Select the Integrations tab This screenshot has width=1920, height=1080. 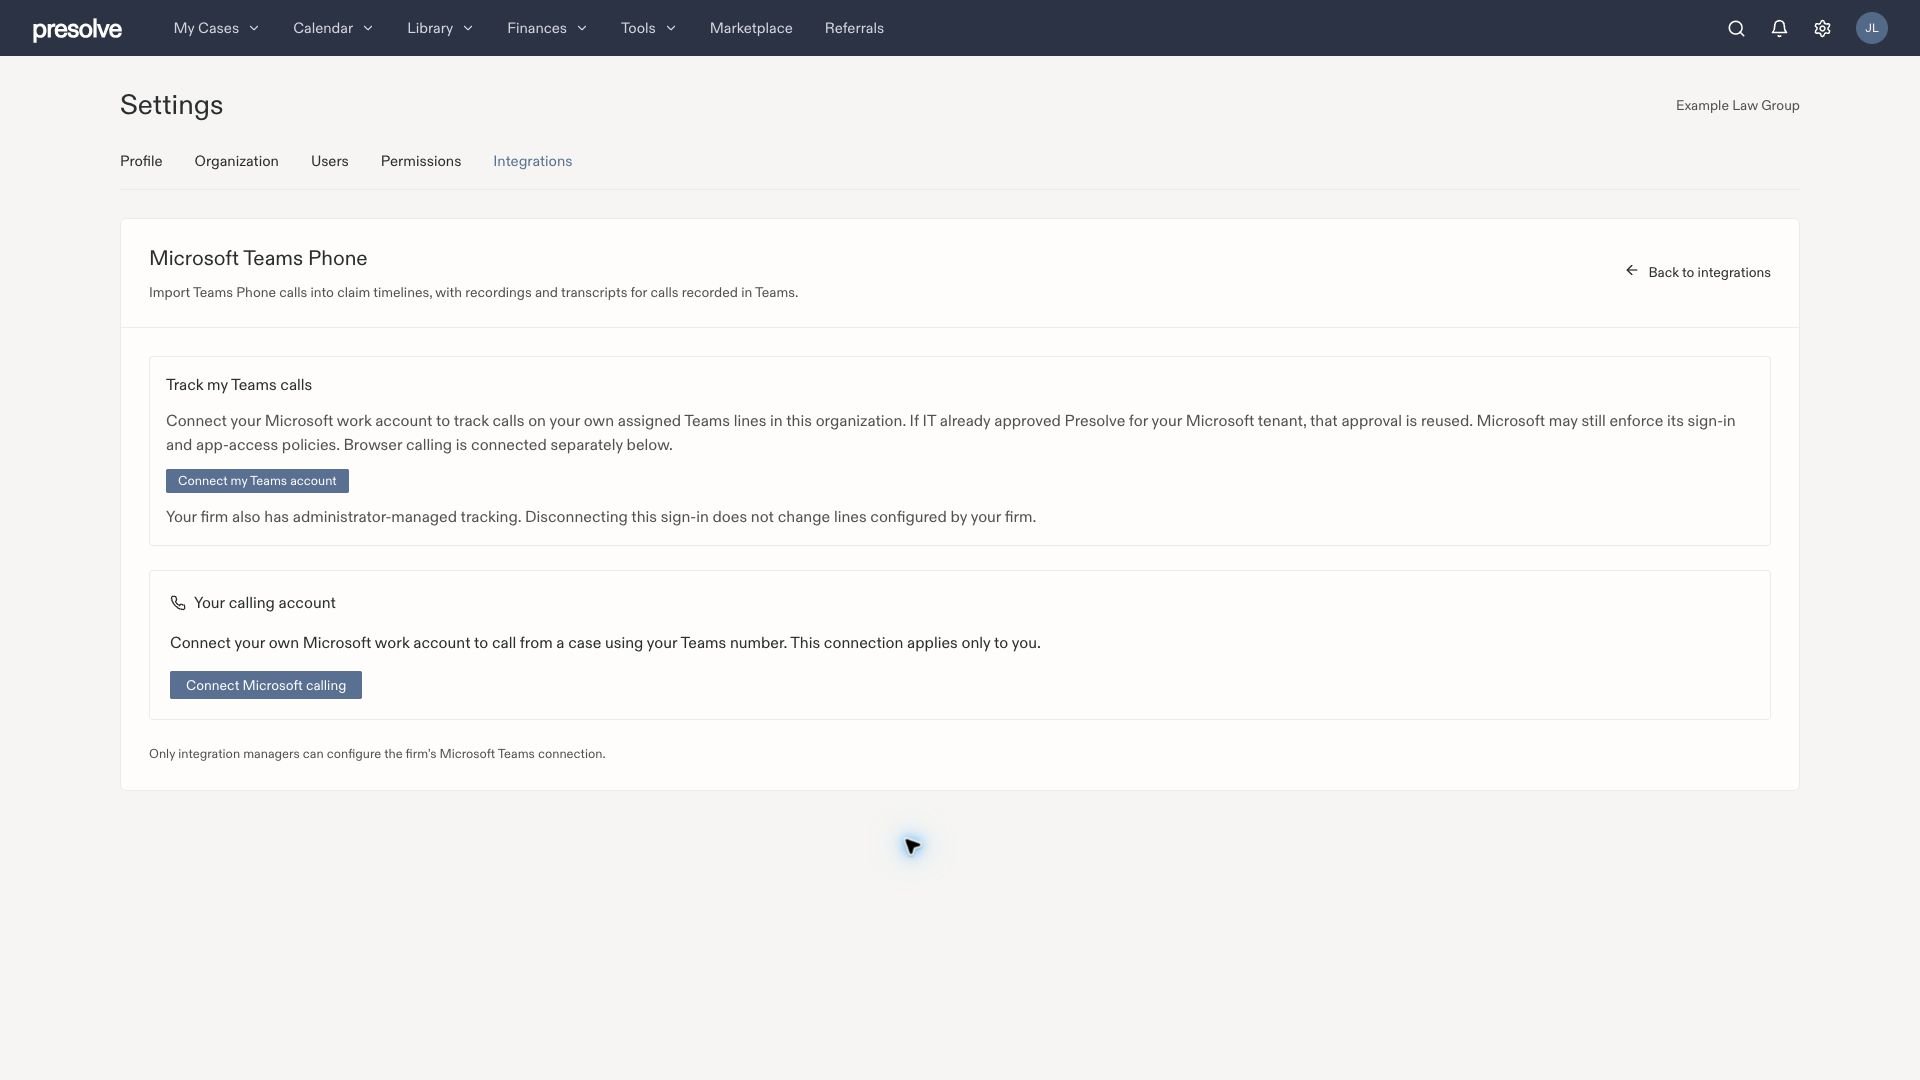pos(532,161)
